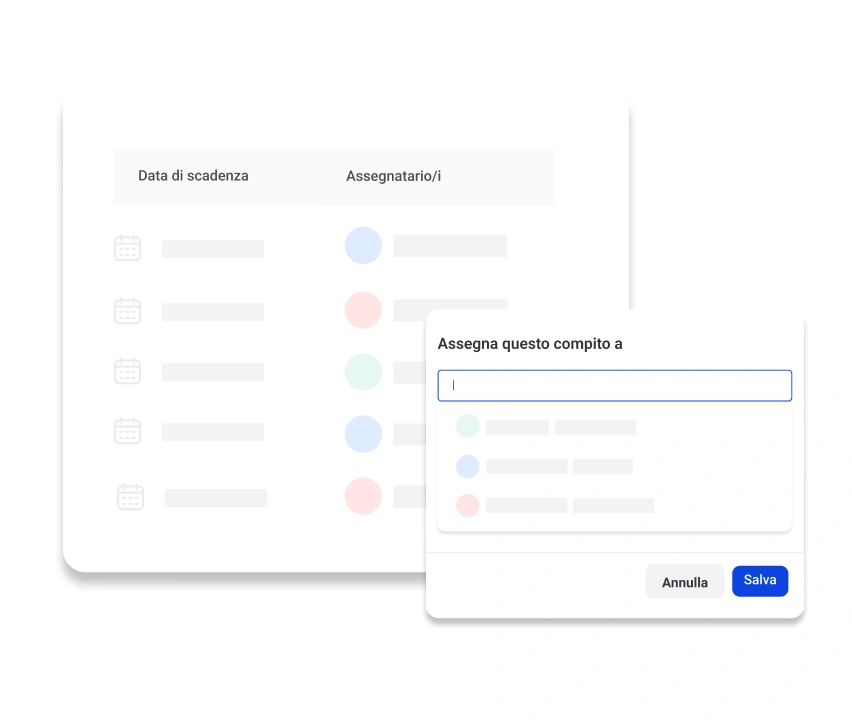Select the red assignee avatar in the second row

(363, 310)
